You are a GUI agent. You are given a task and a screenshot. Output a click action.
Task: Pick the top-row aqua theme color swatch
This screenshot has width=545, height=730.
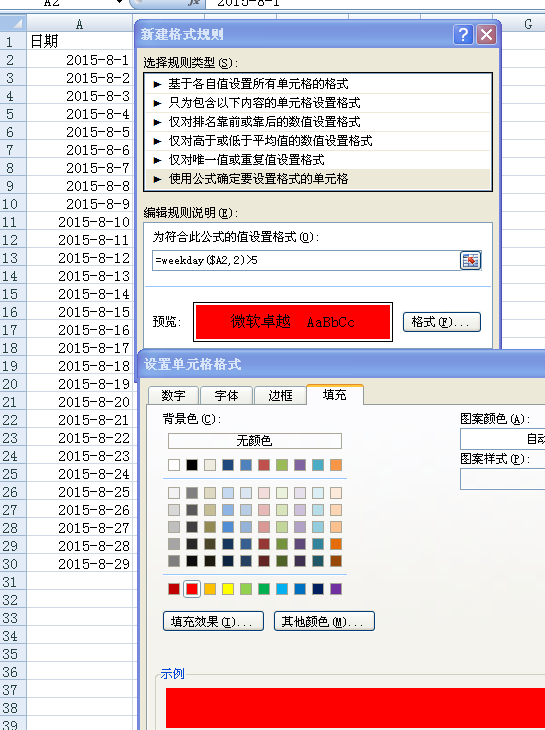[x=318, y=465]
